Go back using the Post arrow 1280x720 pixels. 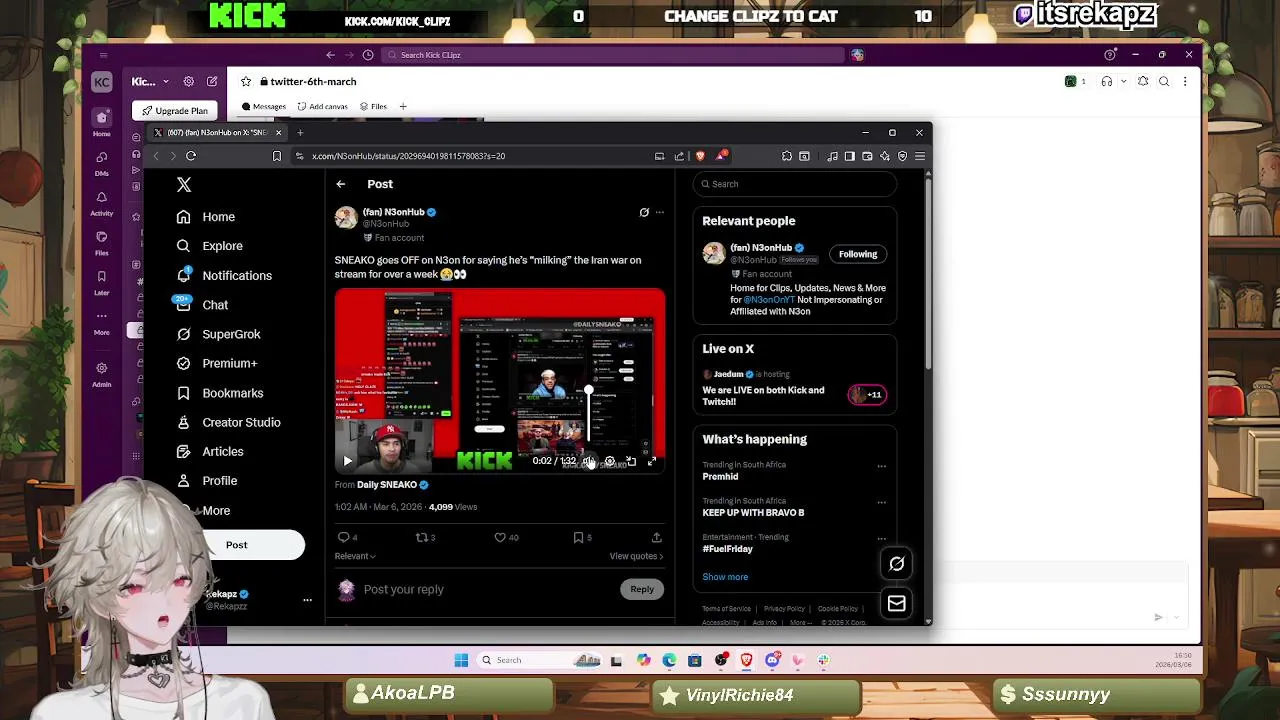(x=341, y=184)
